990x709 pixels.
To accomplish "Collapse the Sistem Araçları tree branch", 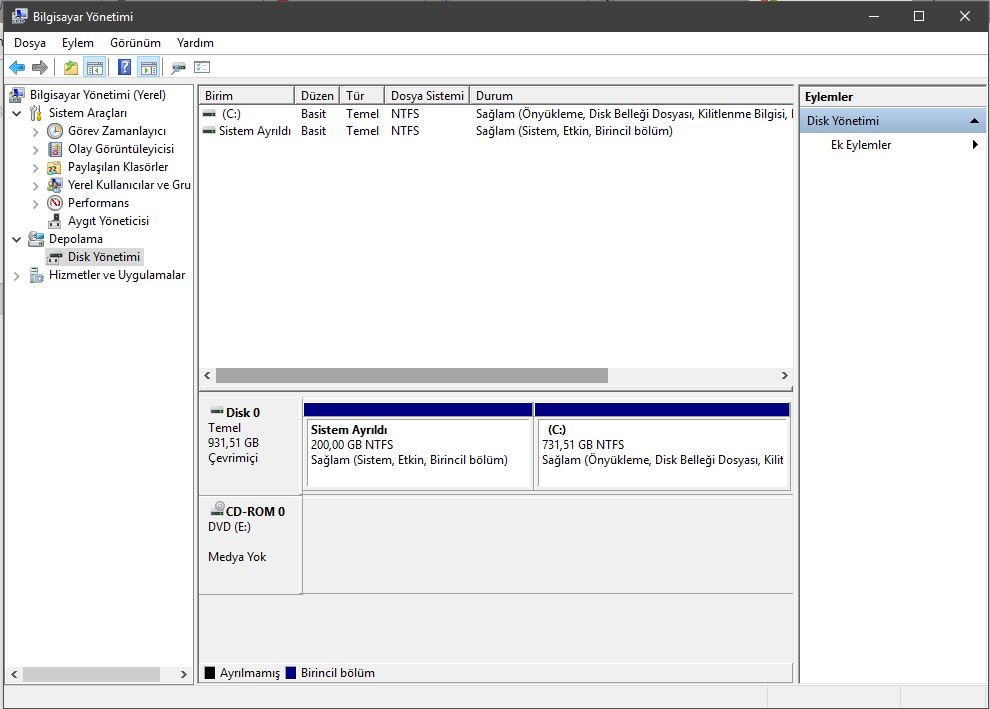I will (17, 114).
